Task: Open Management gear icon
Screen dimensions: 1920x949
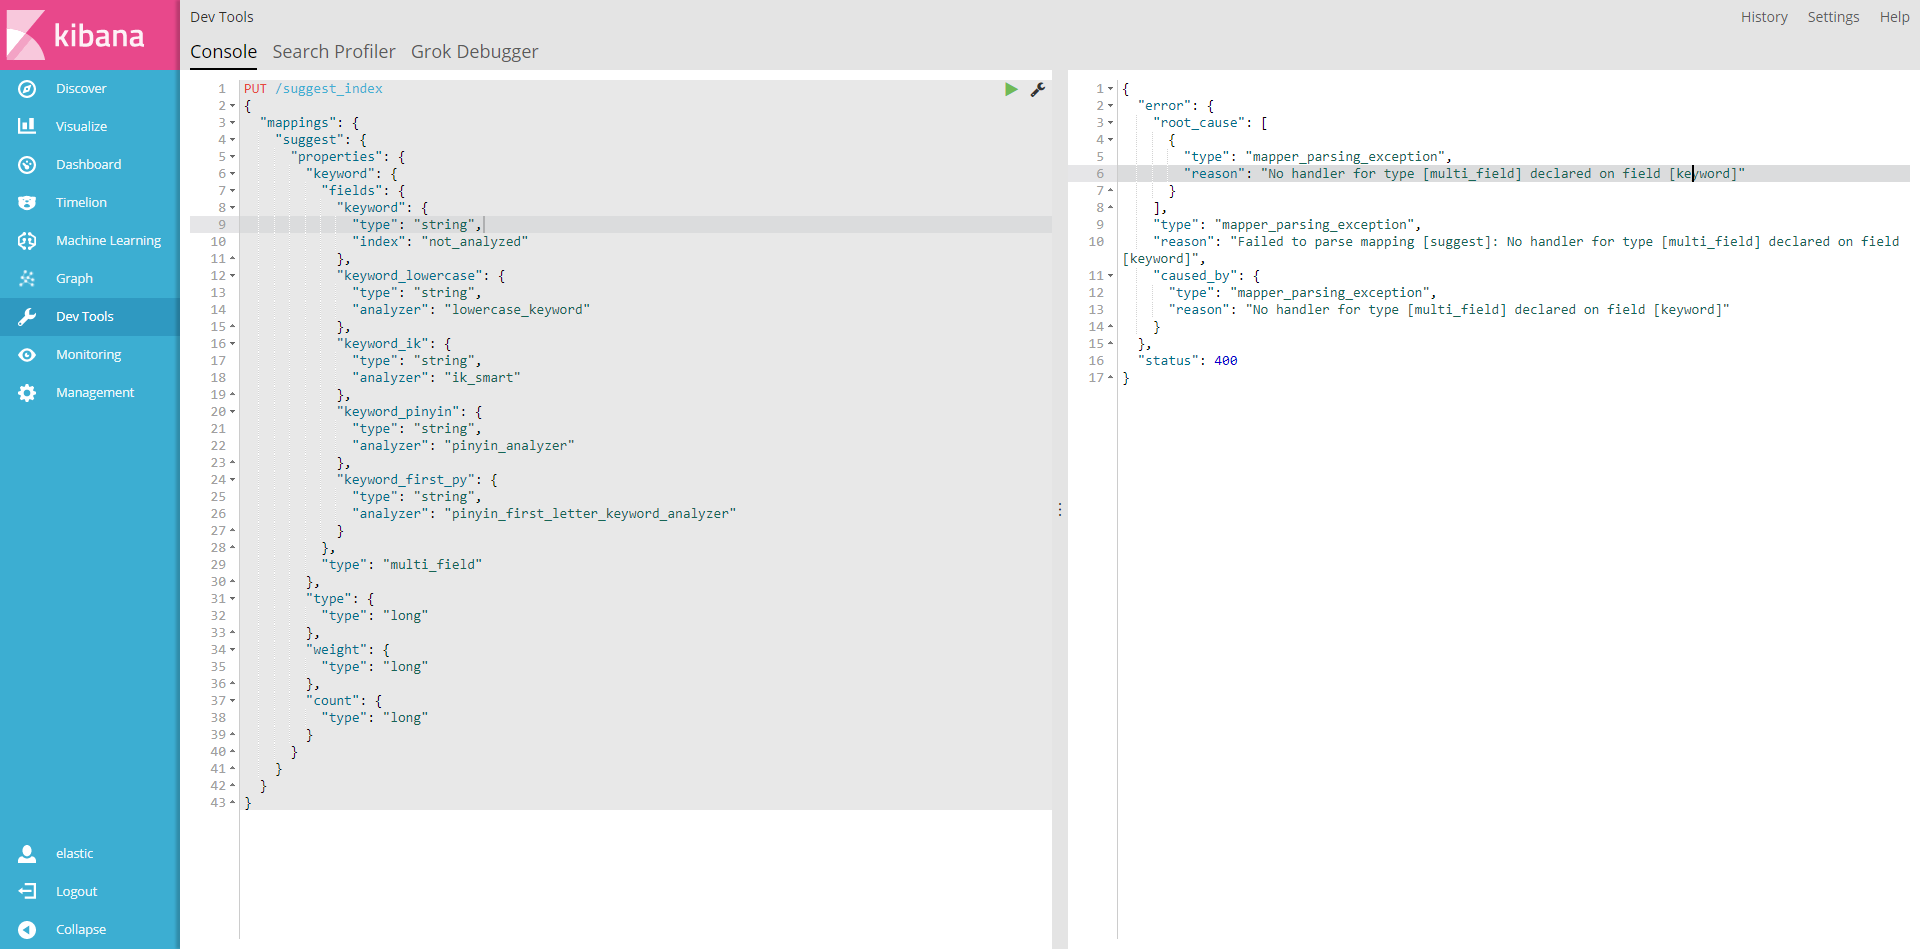Action: coord(27,393)
